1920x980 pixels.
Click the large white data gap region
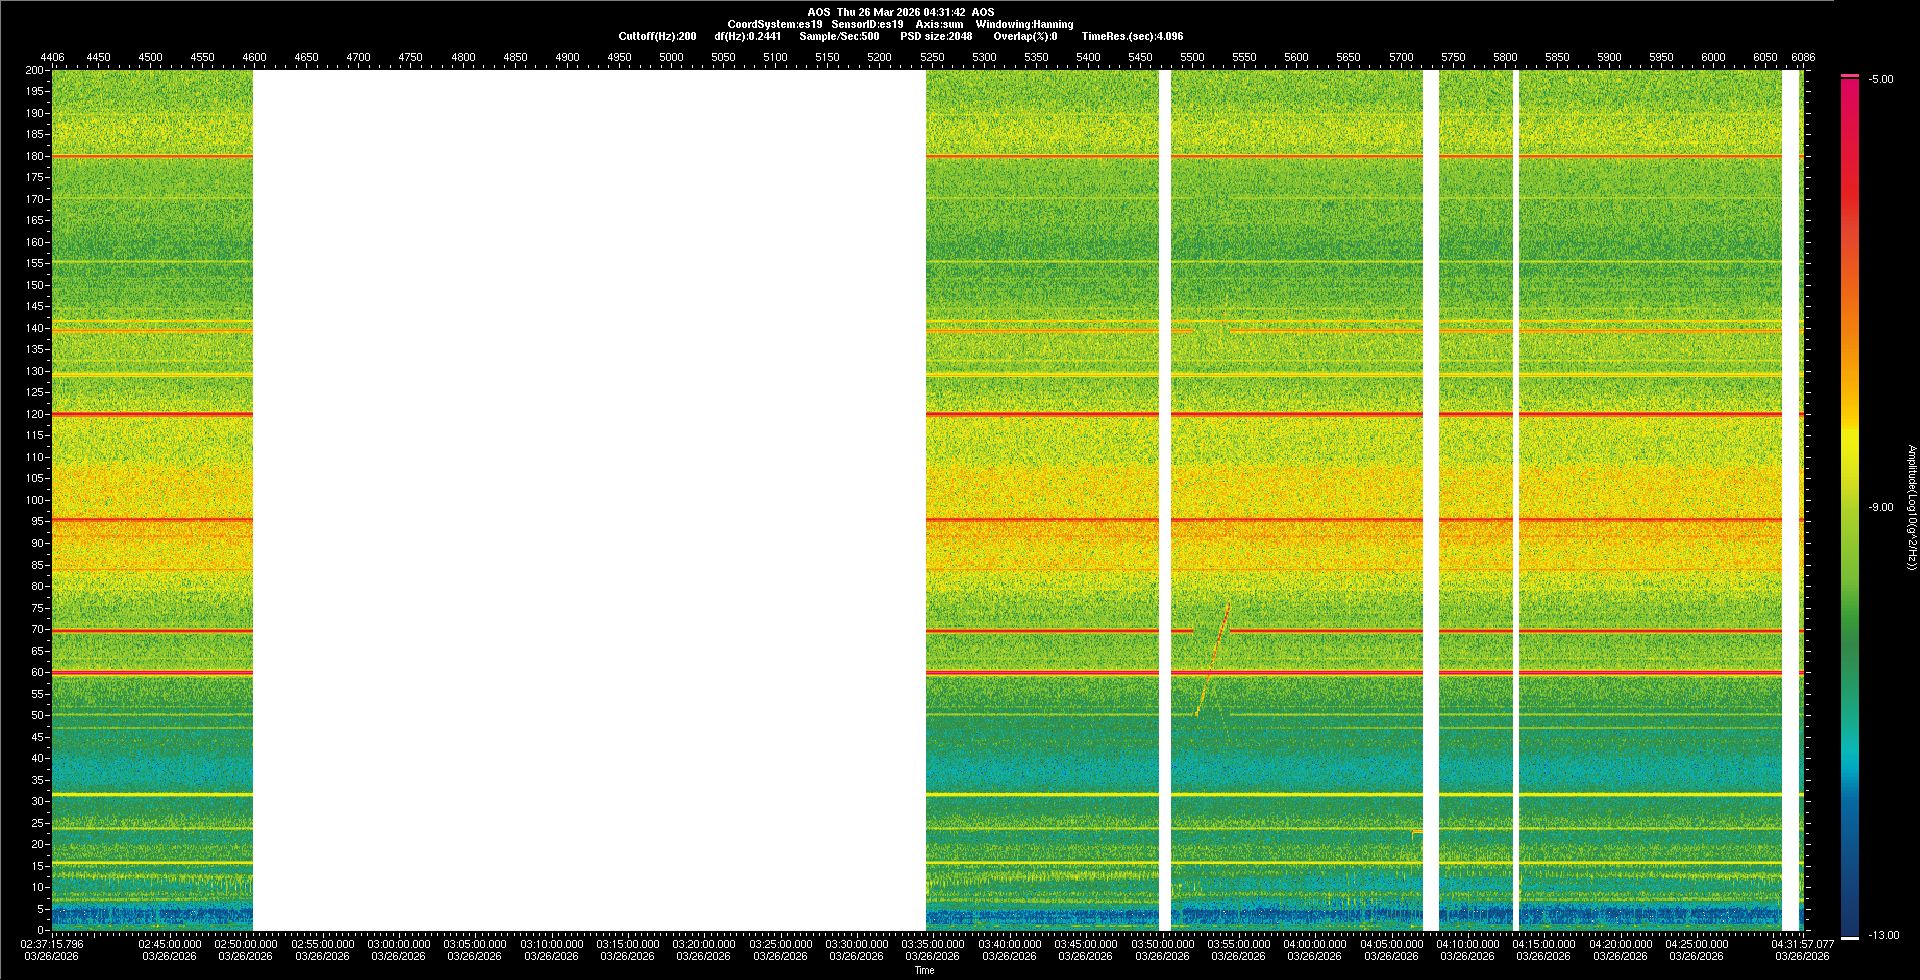(x=589, y=500)
